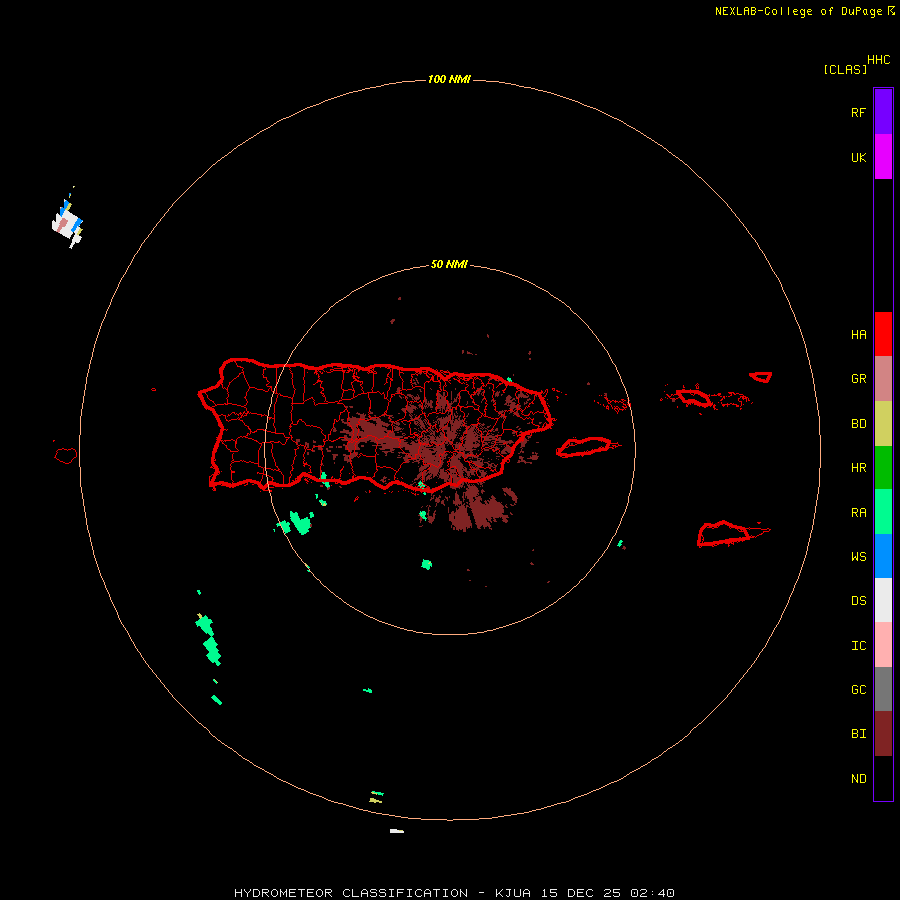Pick the HR dark green legend swatch

[x=883, y=467]
